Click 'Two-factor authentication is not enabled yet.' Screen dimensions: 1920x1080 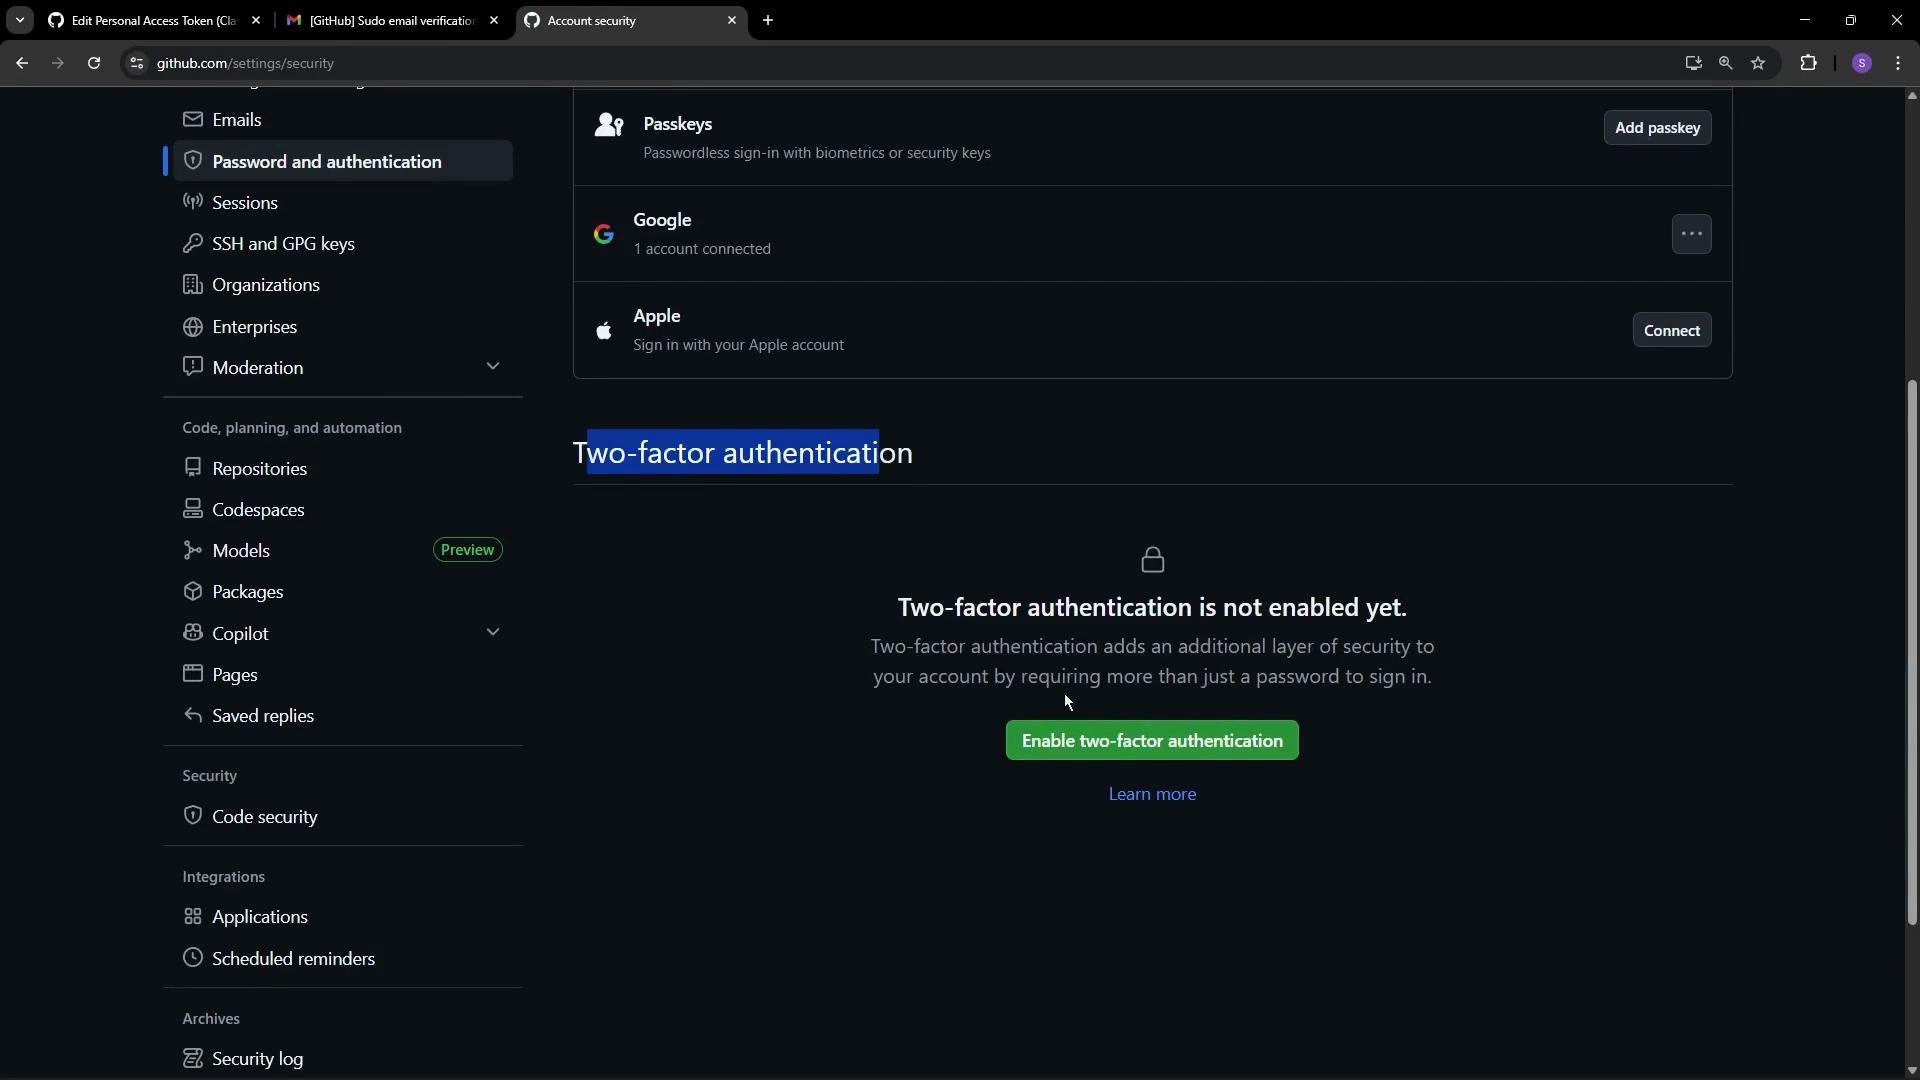[1152, 608]
